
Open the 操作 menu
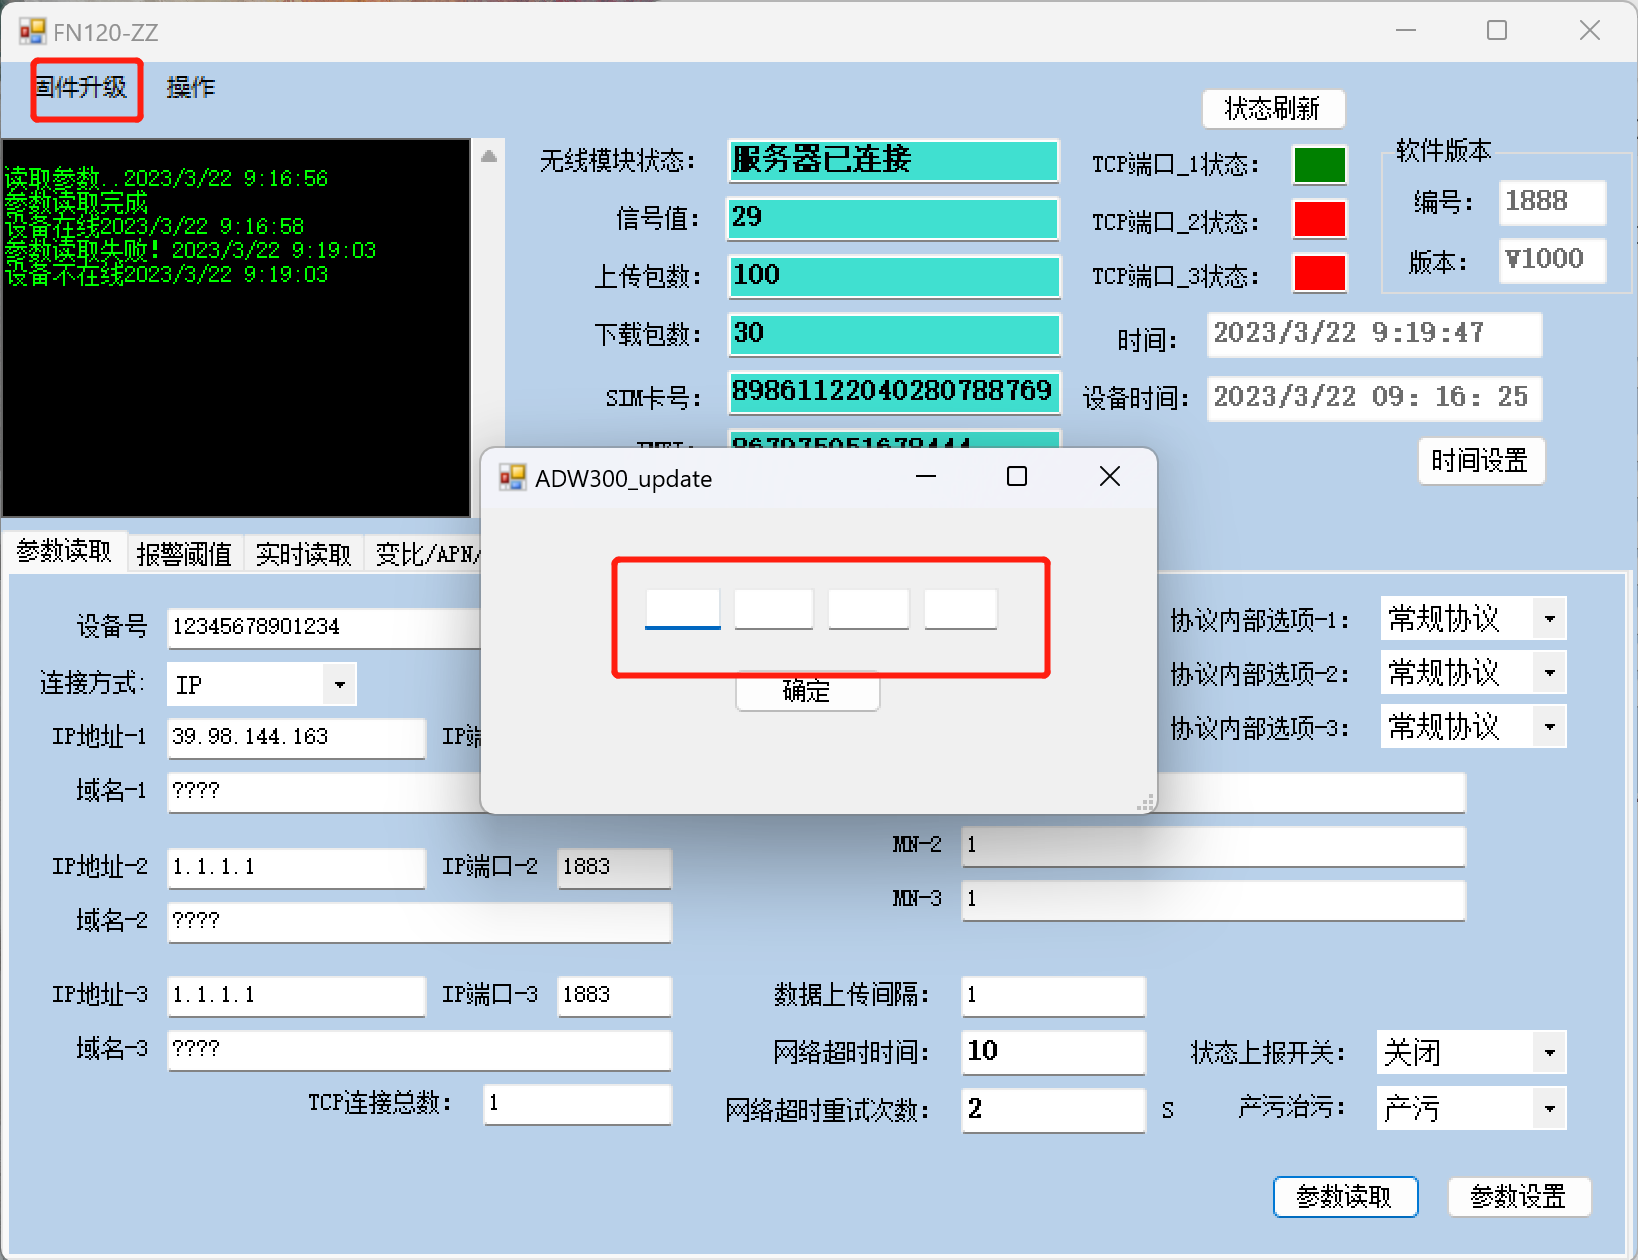[x=190, y=88]
